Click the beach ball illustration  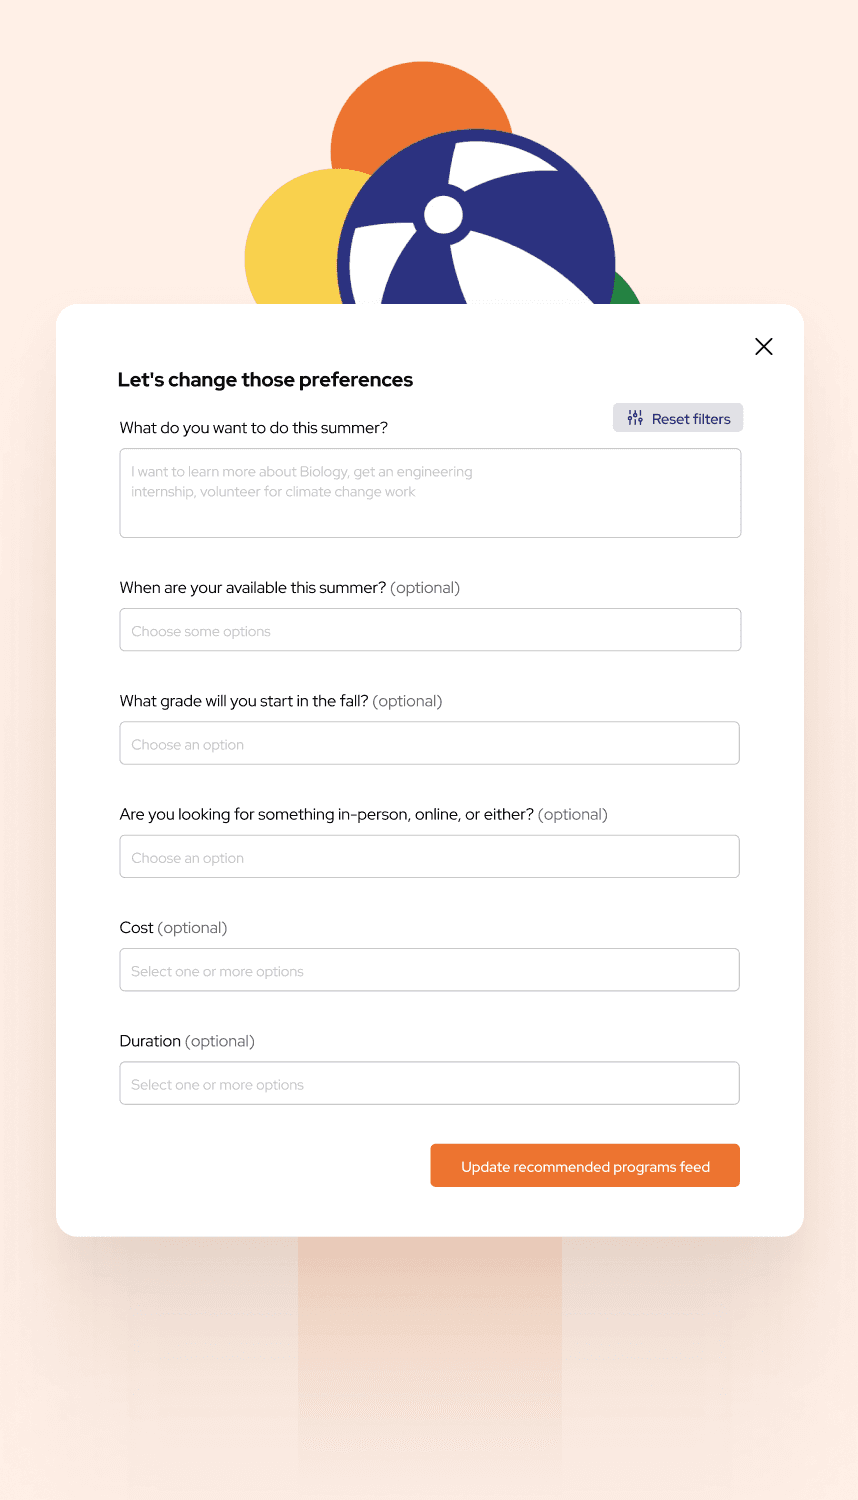tap(476, 217)
